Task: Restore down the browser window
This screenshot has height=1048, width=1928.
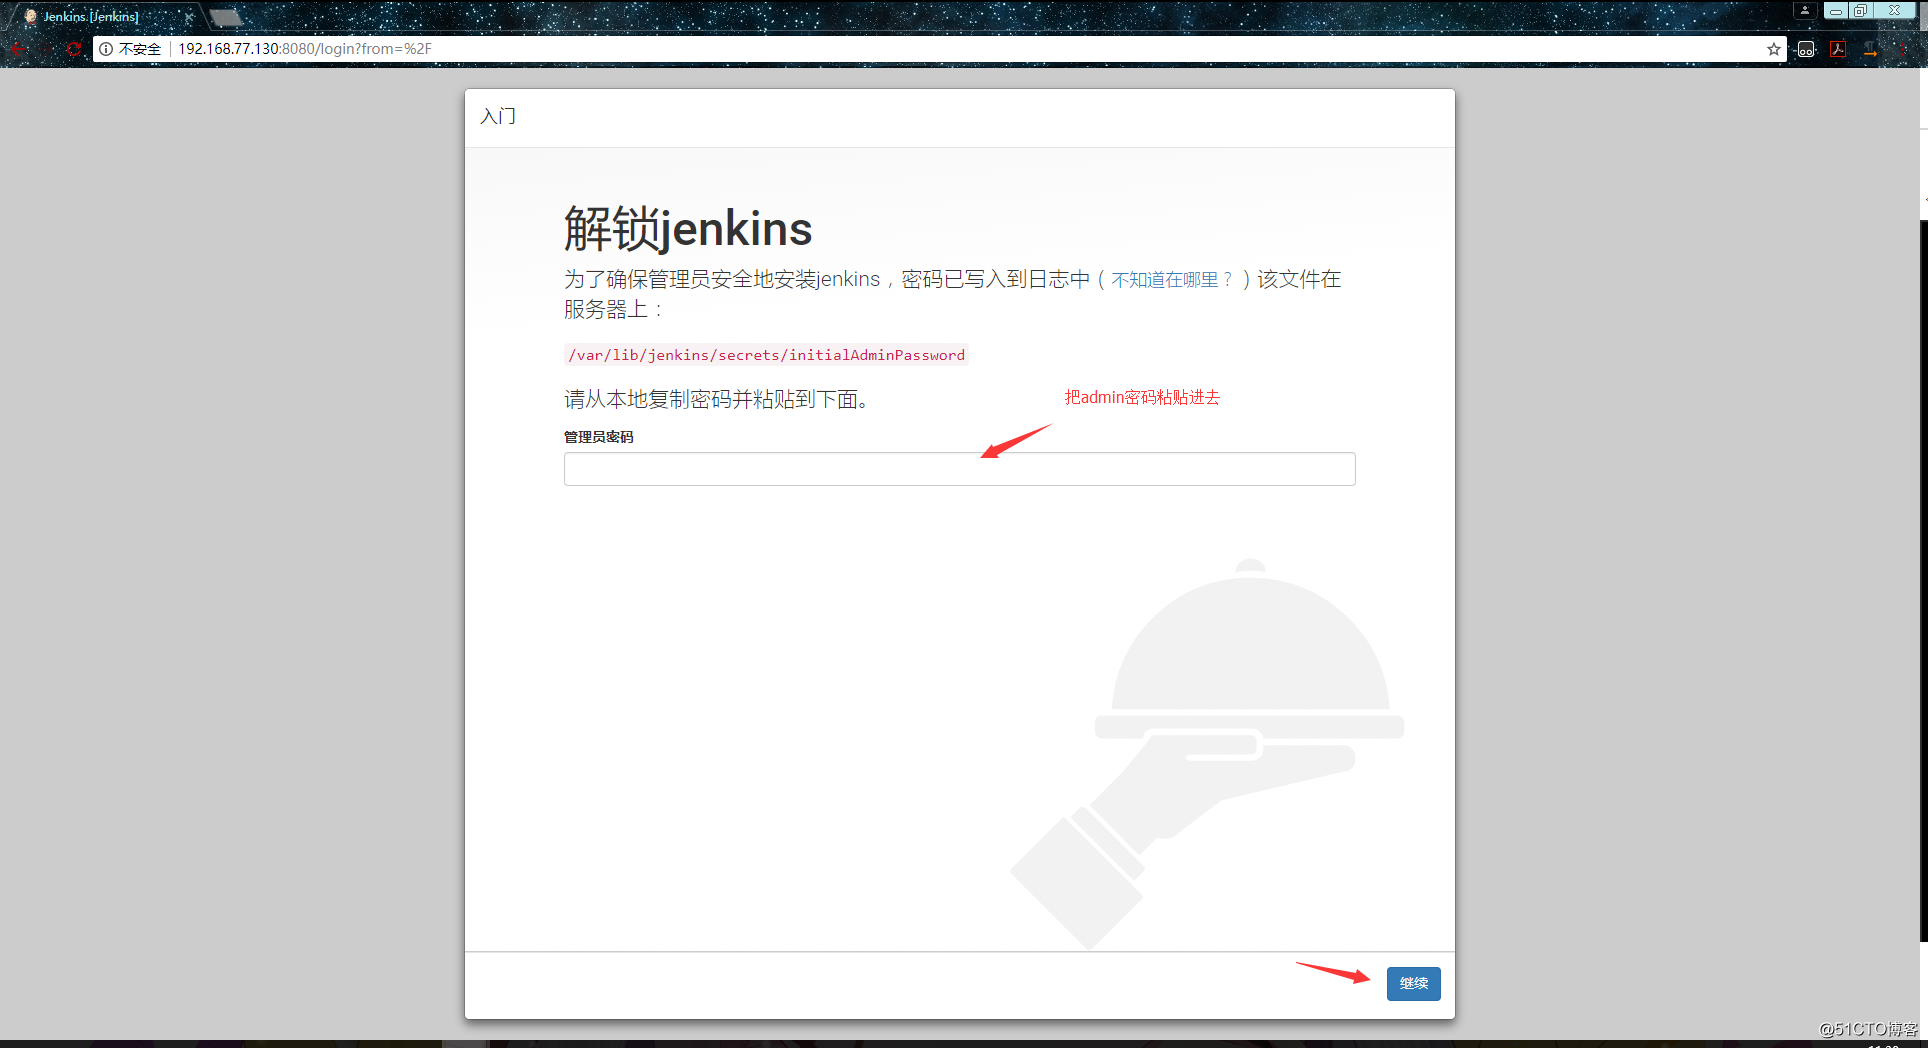Action: [x=1860, y=11]
